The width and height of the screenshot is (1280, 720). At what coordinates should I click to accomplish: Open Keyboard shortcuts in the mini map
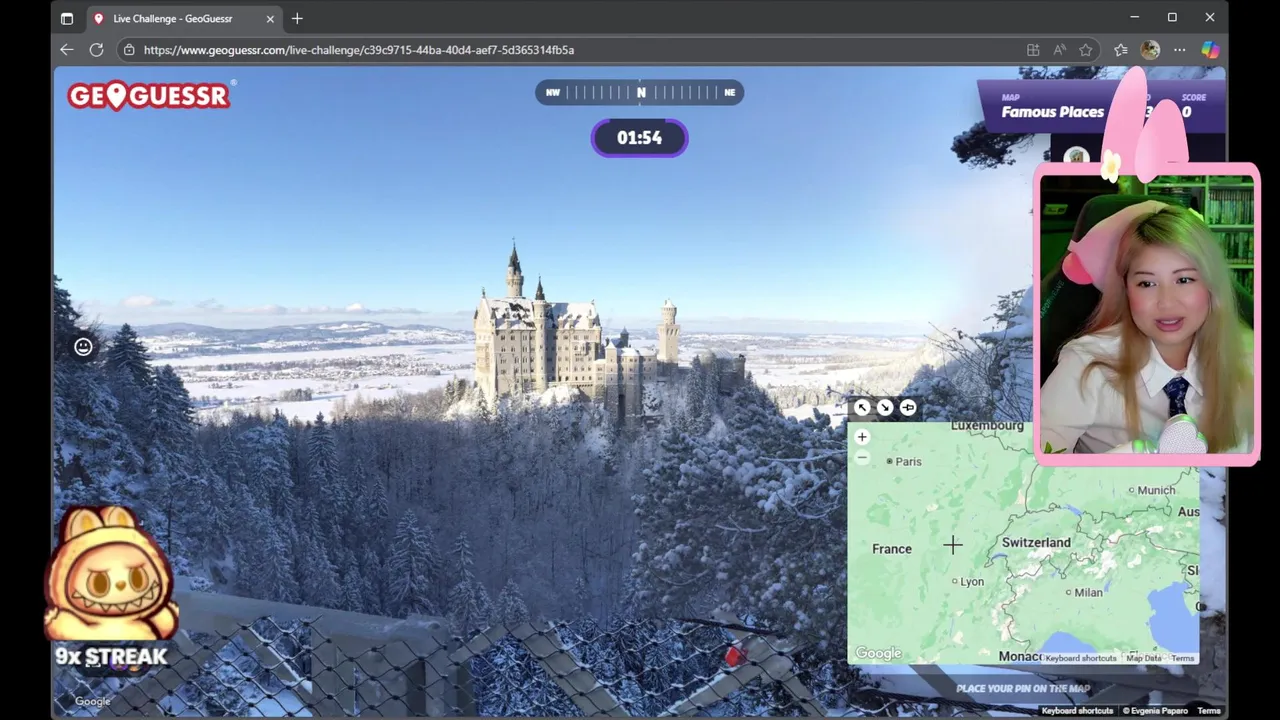1080,658
